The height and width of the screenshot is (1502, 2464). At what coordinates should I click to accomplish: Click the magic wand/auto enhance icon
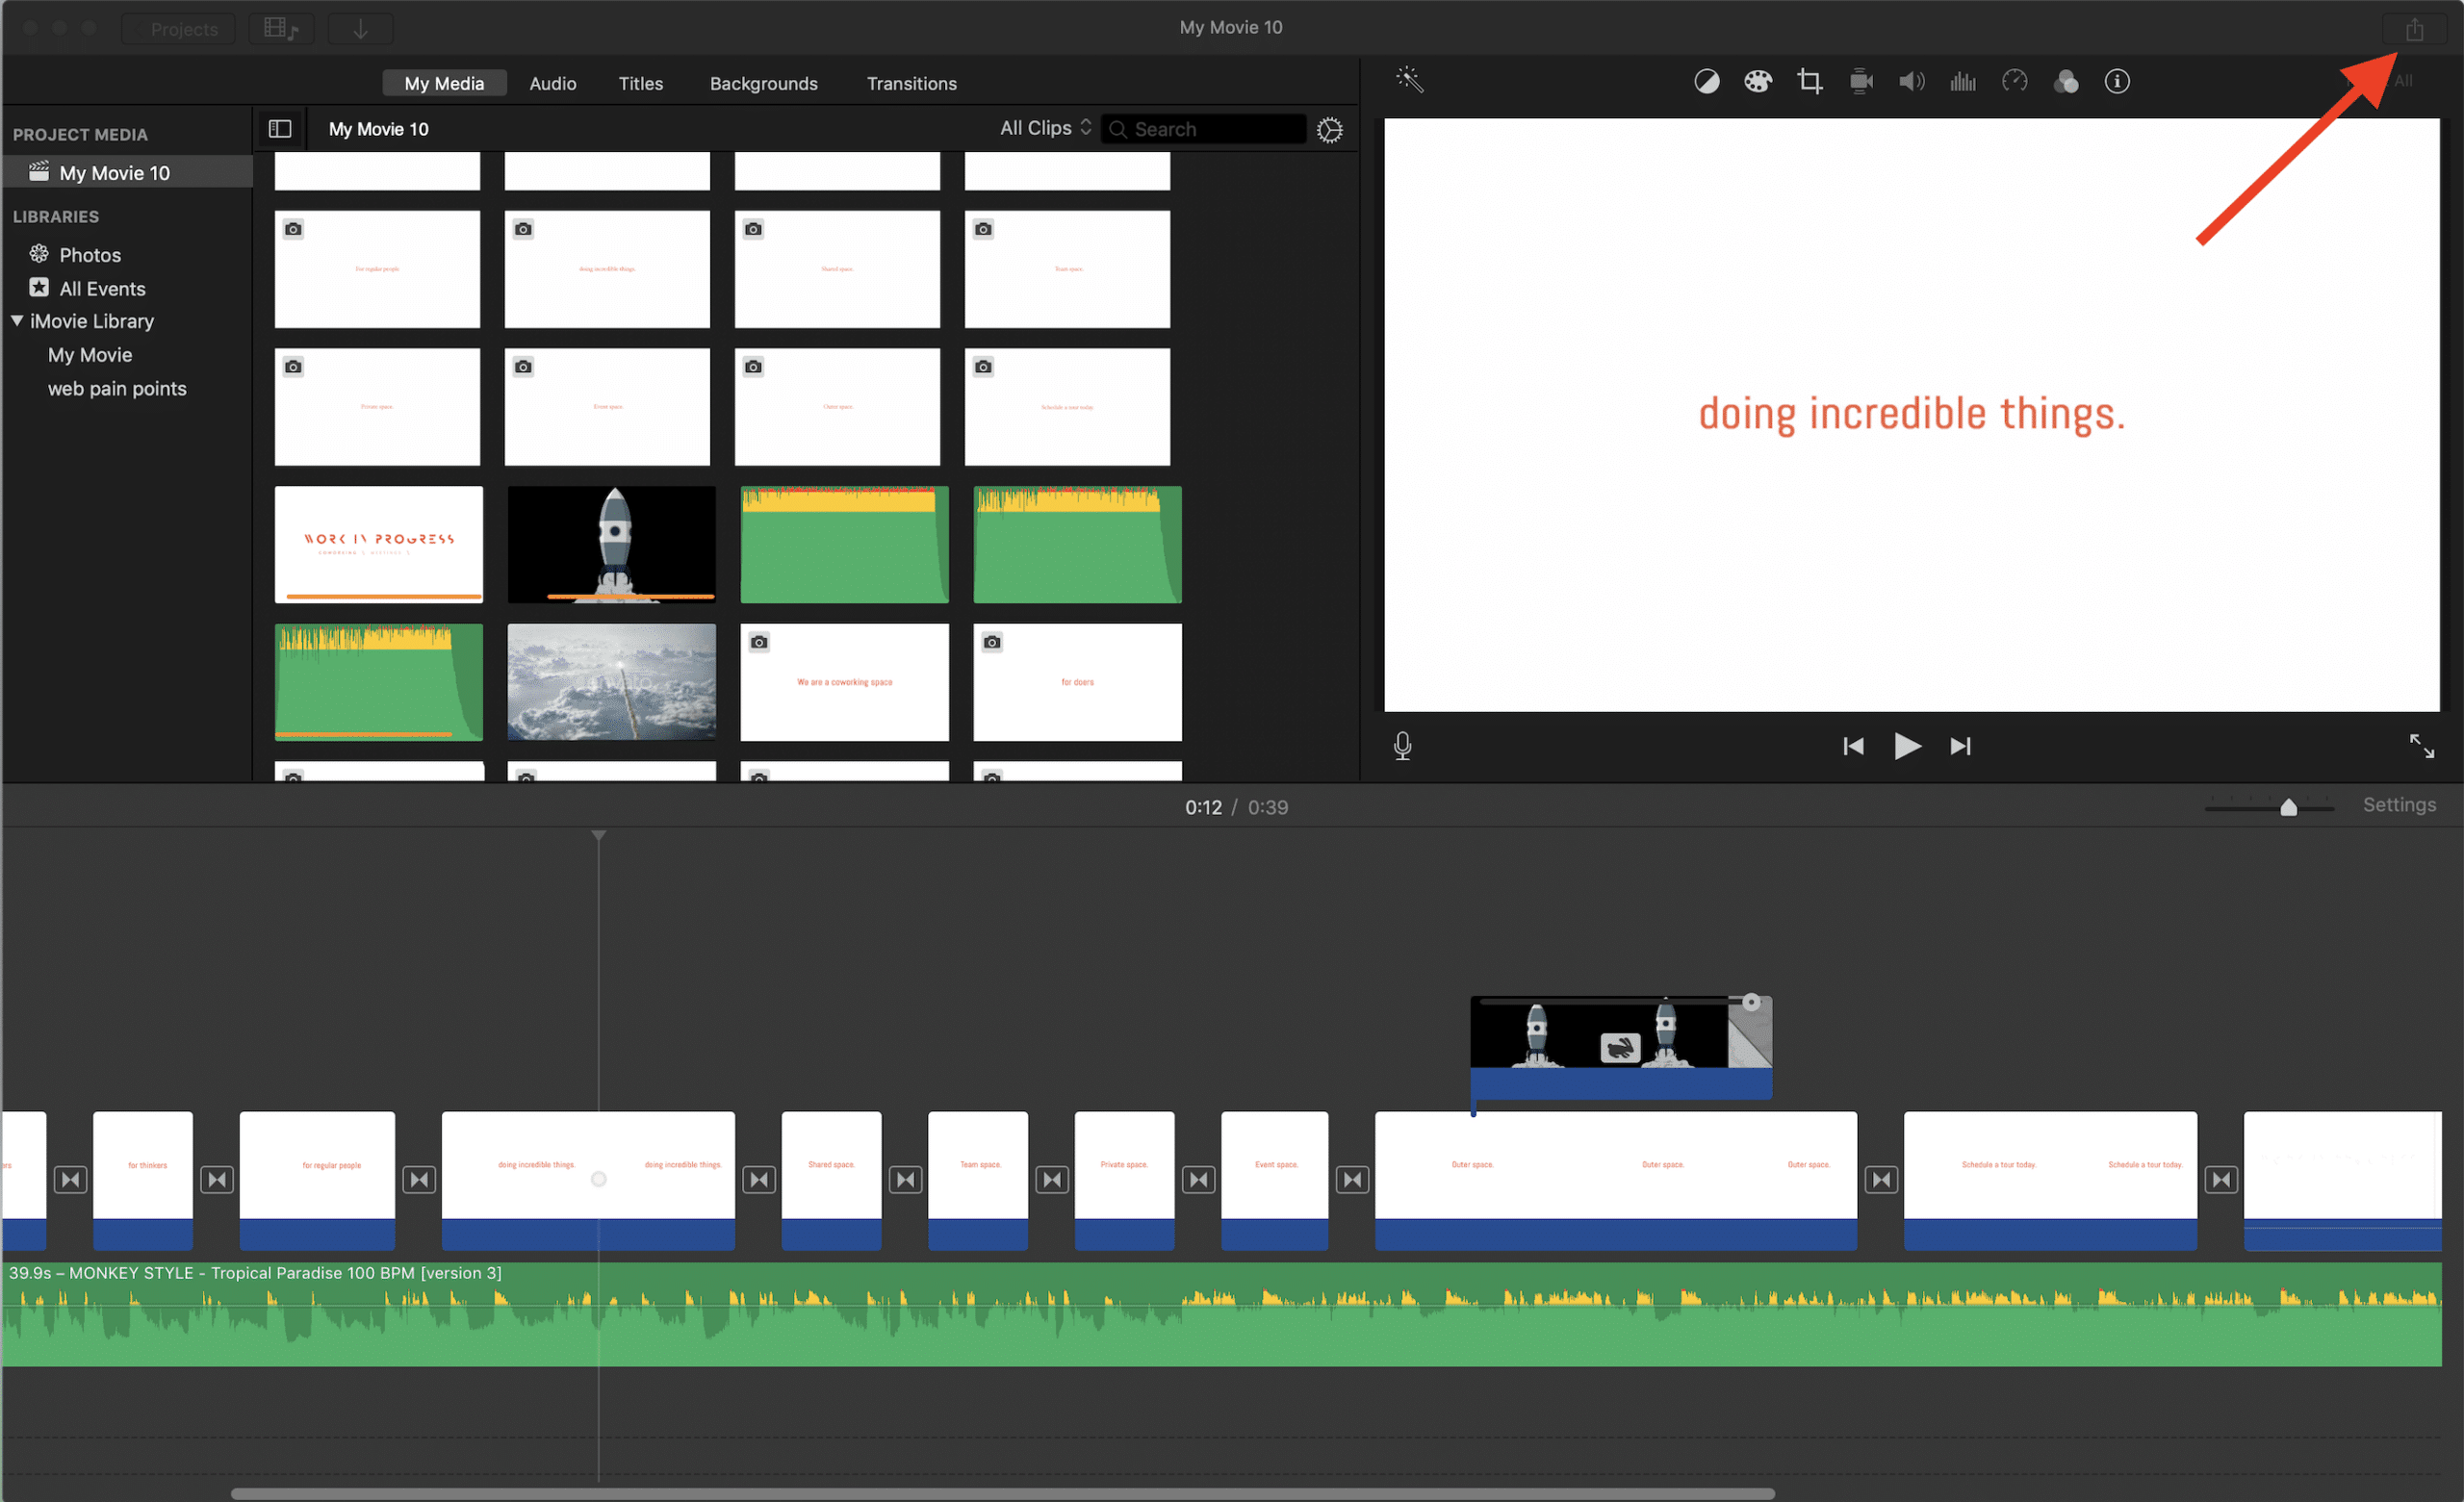click(1410, 81)
